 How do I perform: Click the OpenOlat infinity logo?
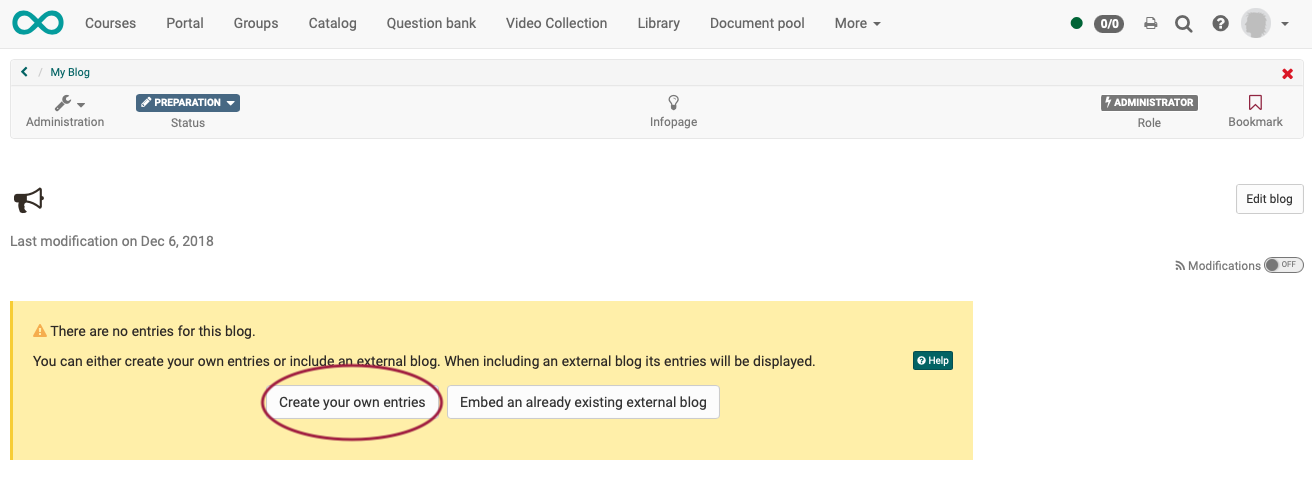click(x=38, y=22)
